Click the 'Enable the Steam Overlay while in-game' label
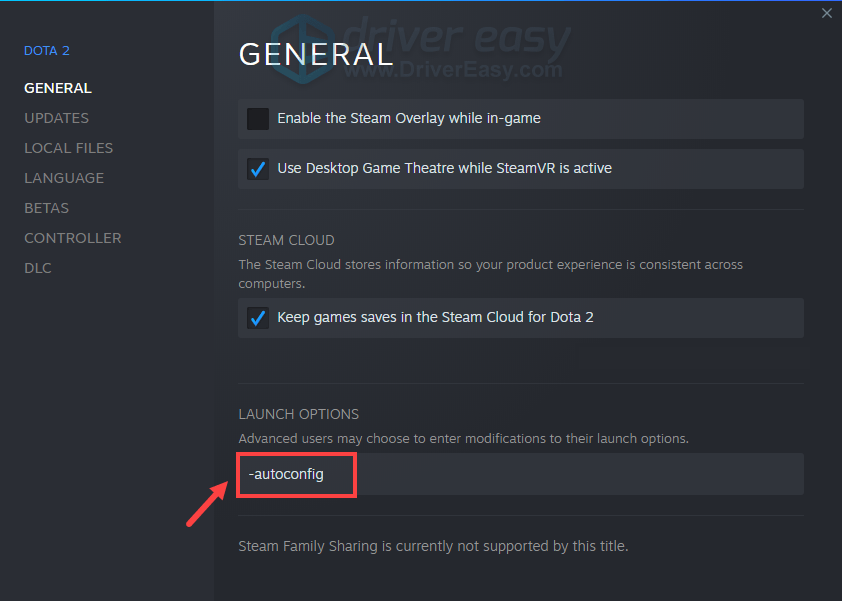842x601 pixels. tap(409, 118)
